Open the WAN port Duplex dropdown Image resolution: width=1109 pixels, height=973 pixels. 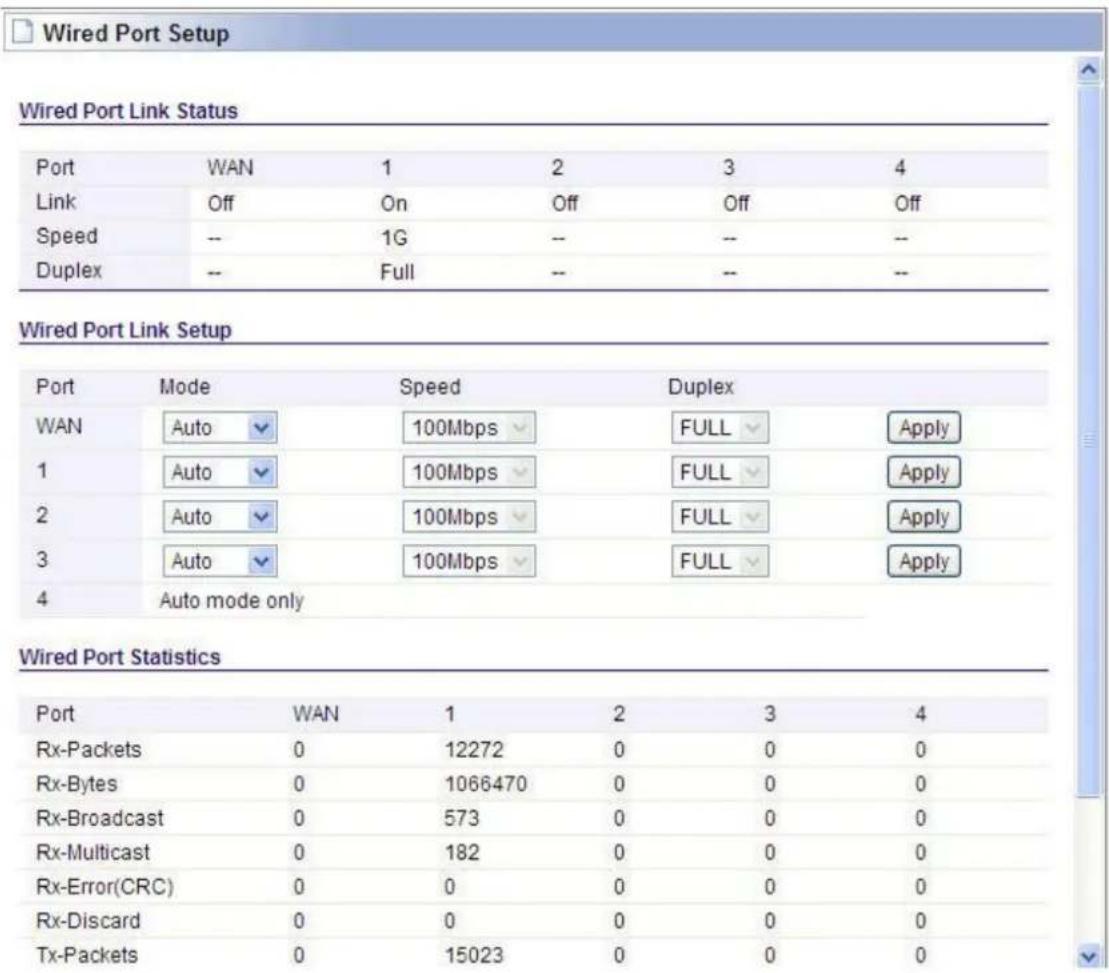[x=719, y=428]
